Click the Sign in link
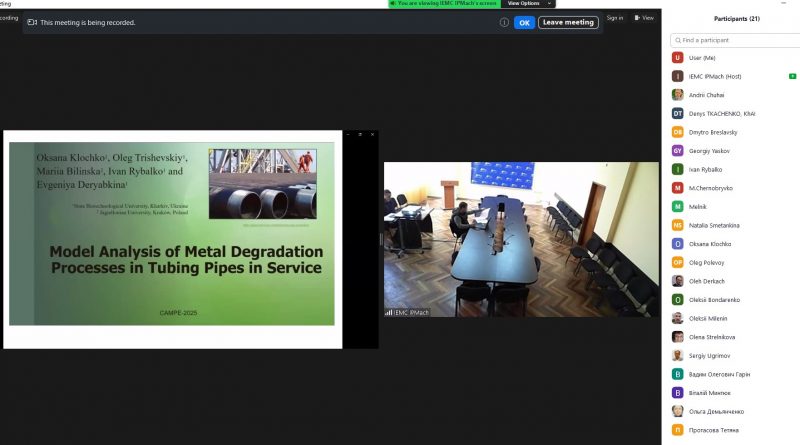This screenshot has width=800, height=445. click(x=614, y=18)
